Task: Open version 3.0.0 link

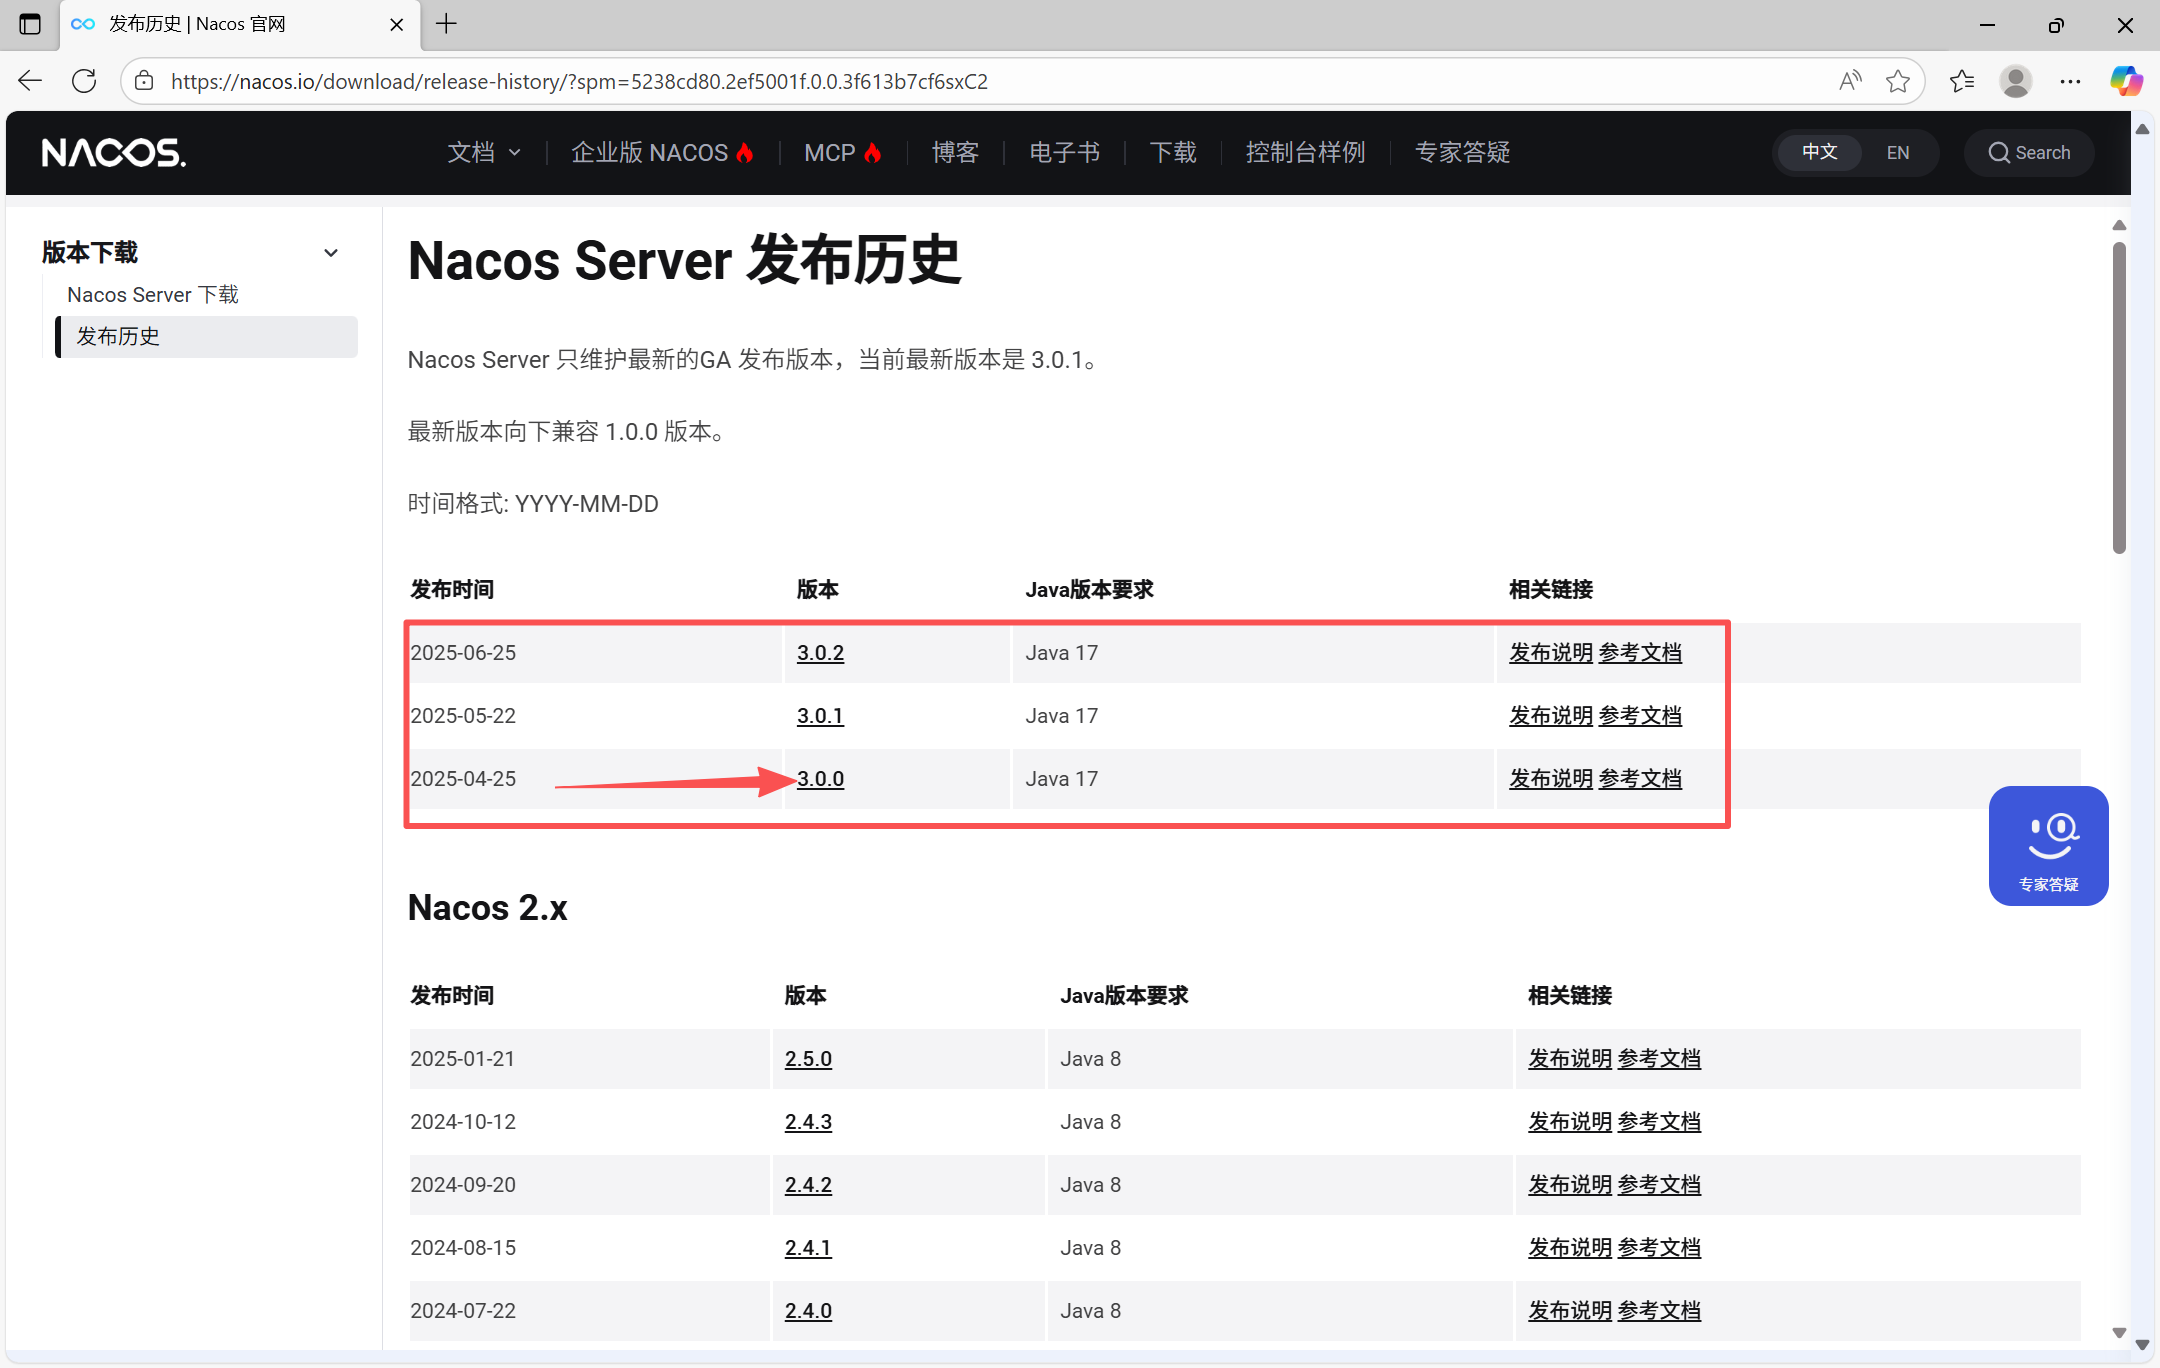Action: [820, 779]
